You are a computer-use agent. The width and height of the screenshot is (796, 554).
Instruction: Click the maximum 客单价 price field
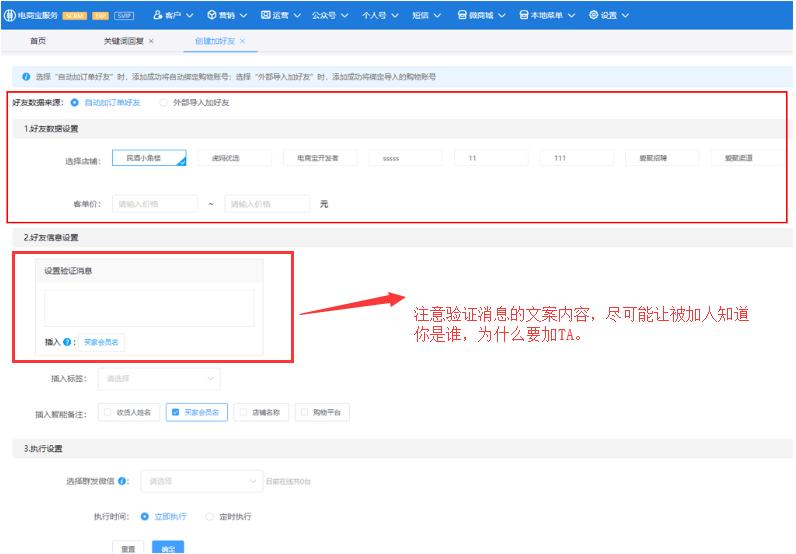(267, 204)
